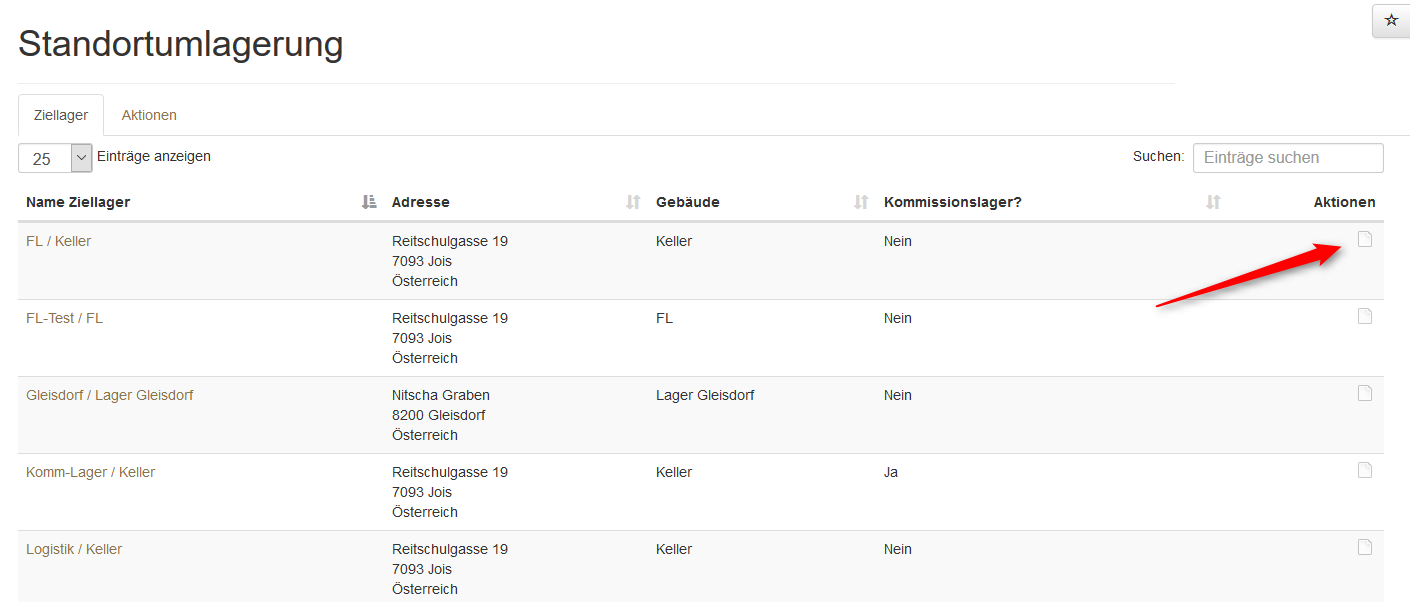1410x602 pixels.
Task: Click the document icon in FL-Test / FL row
Action: tap(1364, 316)
